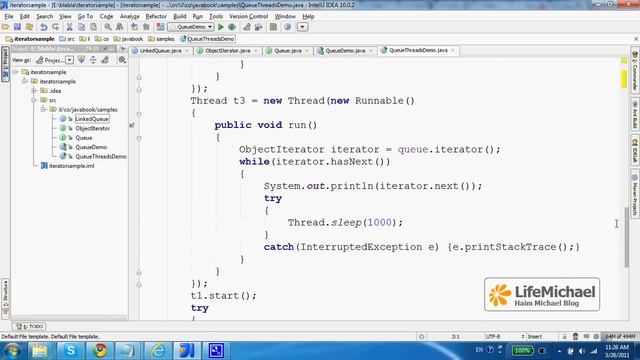Open the Refactor menu
The height and width of the screenshot is (360, 640).
pyautogui.click(x=156, y=16)
